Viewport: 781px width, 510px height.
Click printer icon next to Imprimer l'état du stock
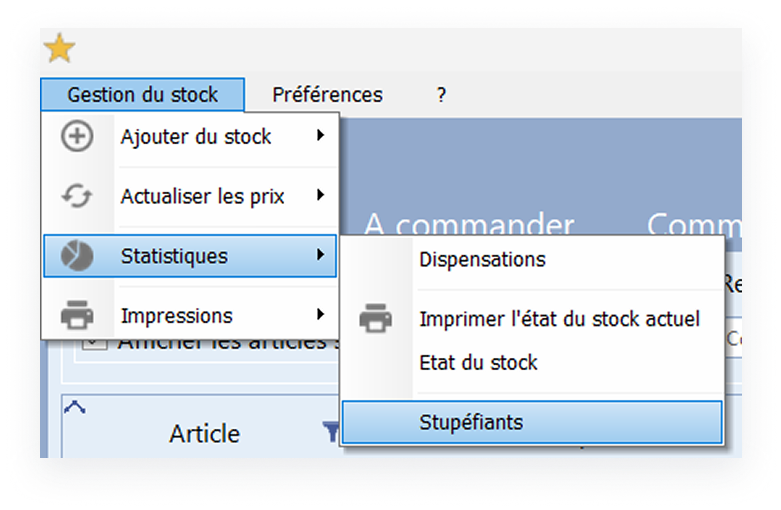(375, 319)
